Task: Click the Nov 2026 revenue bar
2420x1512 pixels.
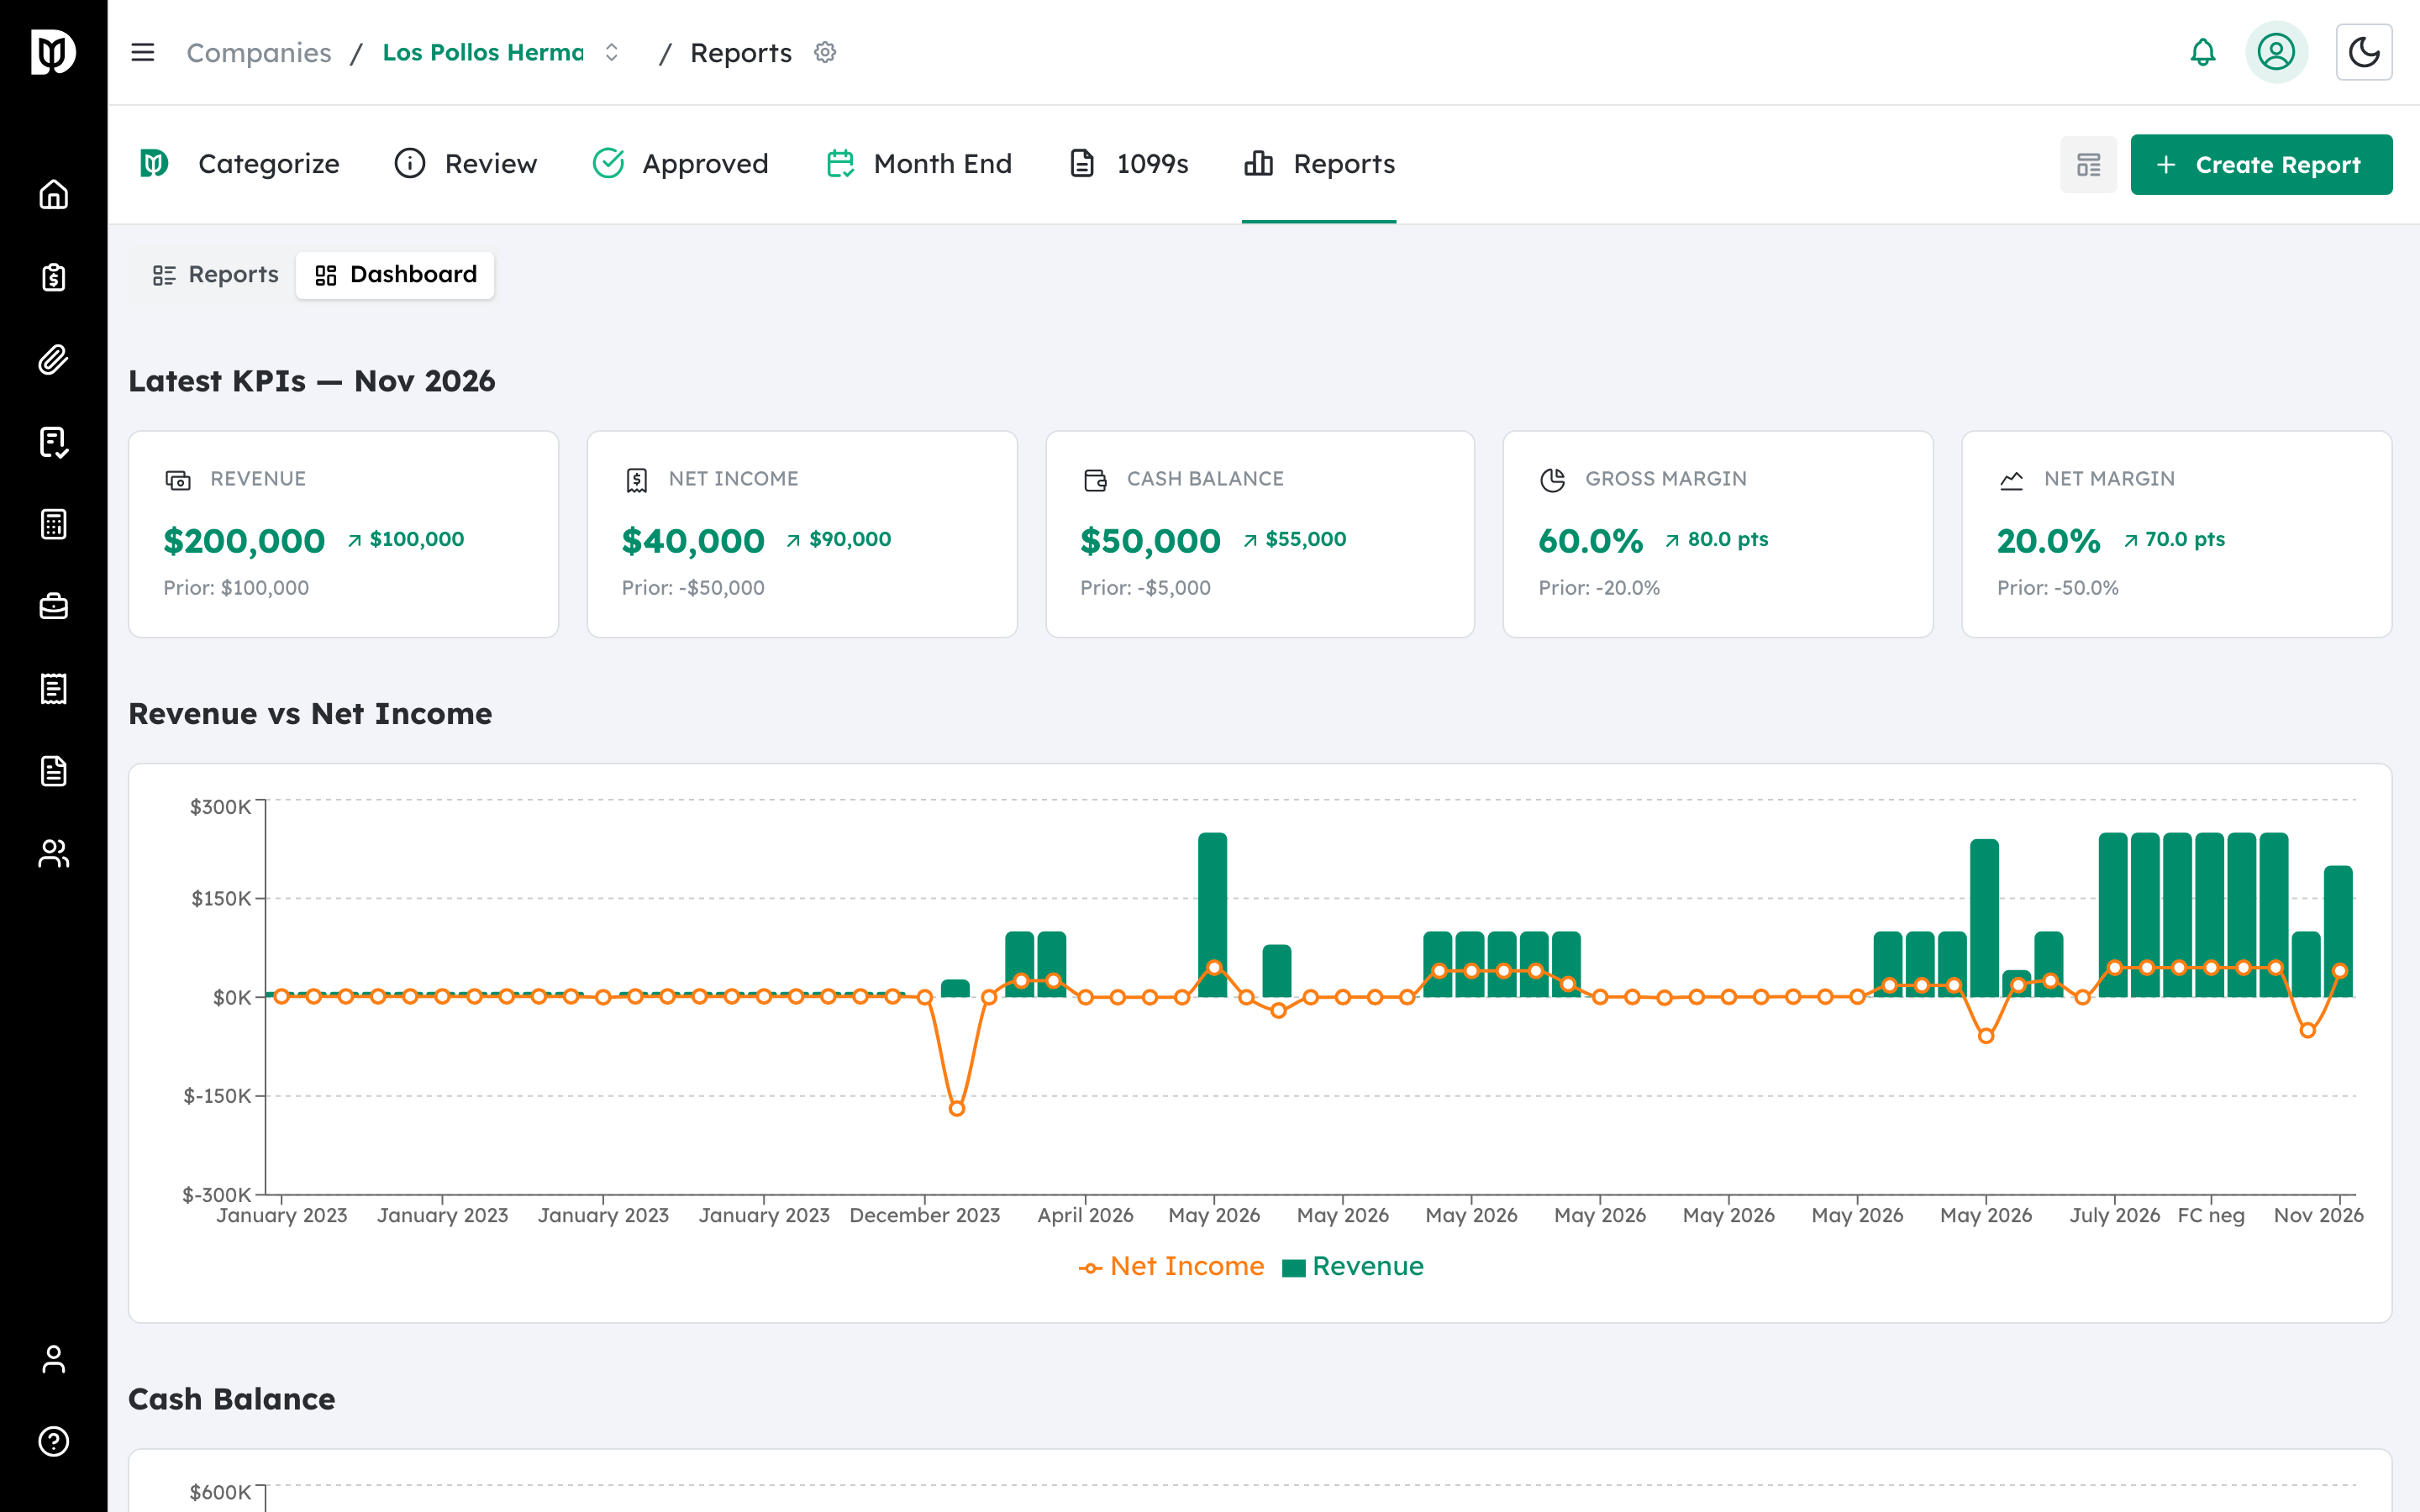Action: pos(2338,931)
